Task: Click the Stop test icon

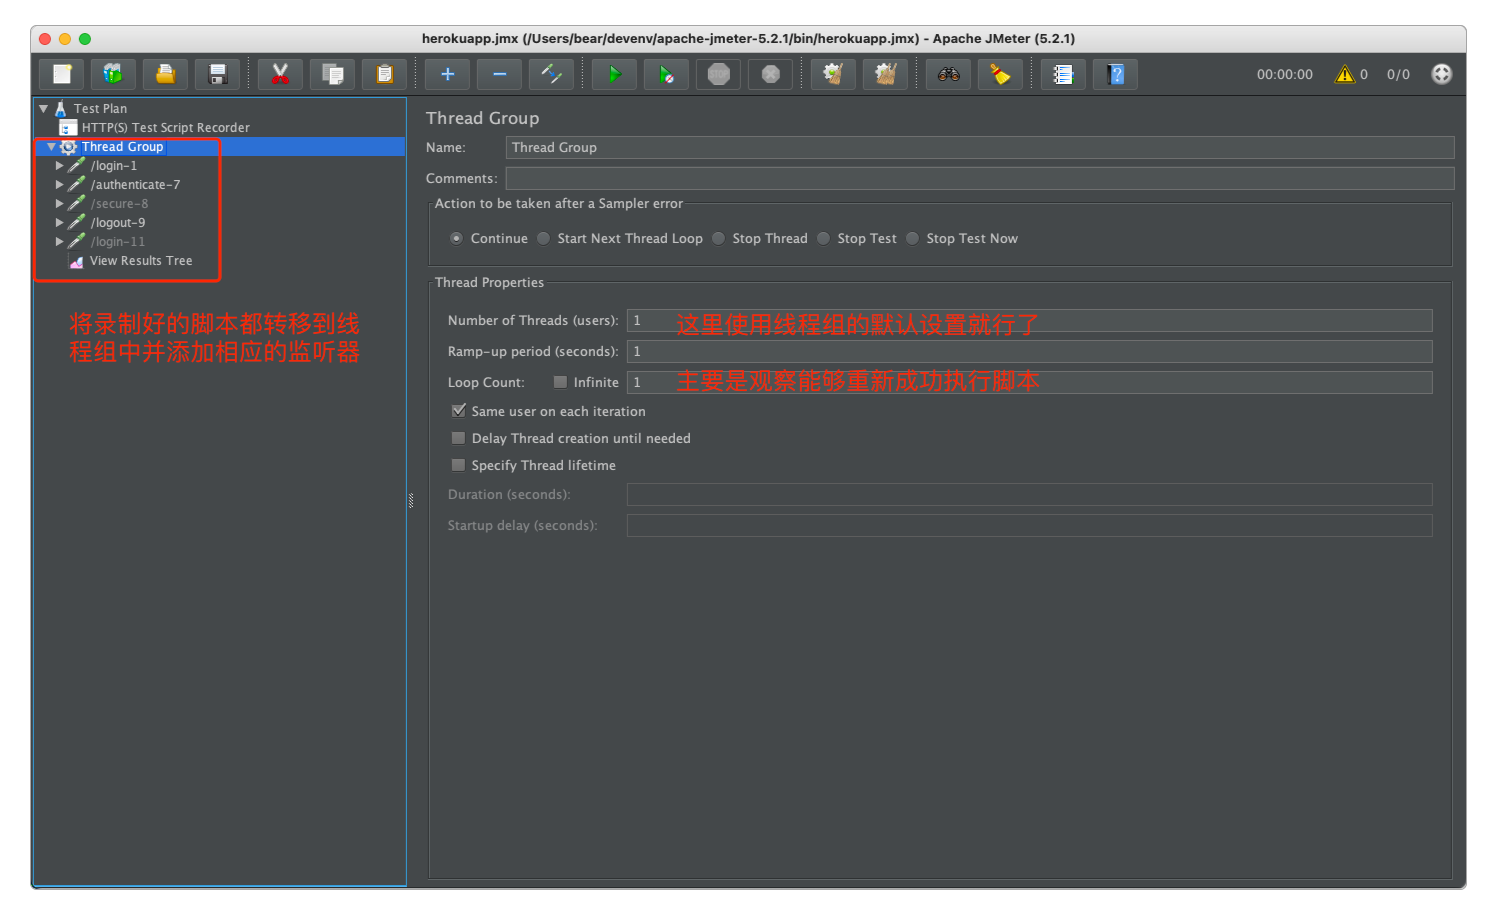Action: pyautogui.click(x=718, y=74)
